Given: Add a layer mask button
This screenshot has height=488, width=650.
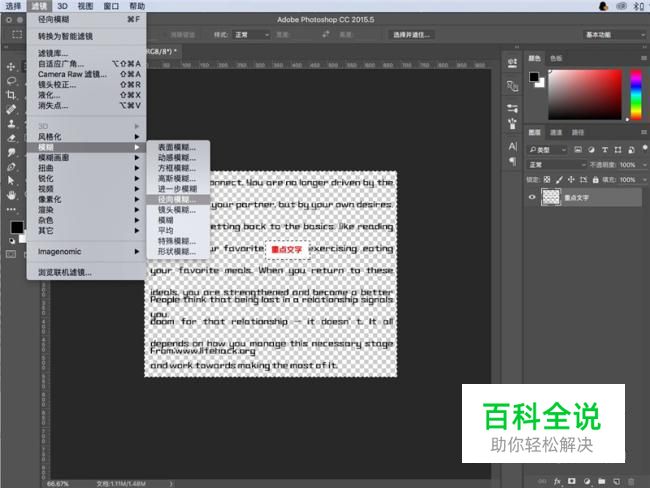Looking at the screenshot, I should coord(572,481).
